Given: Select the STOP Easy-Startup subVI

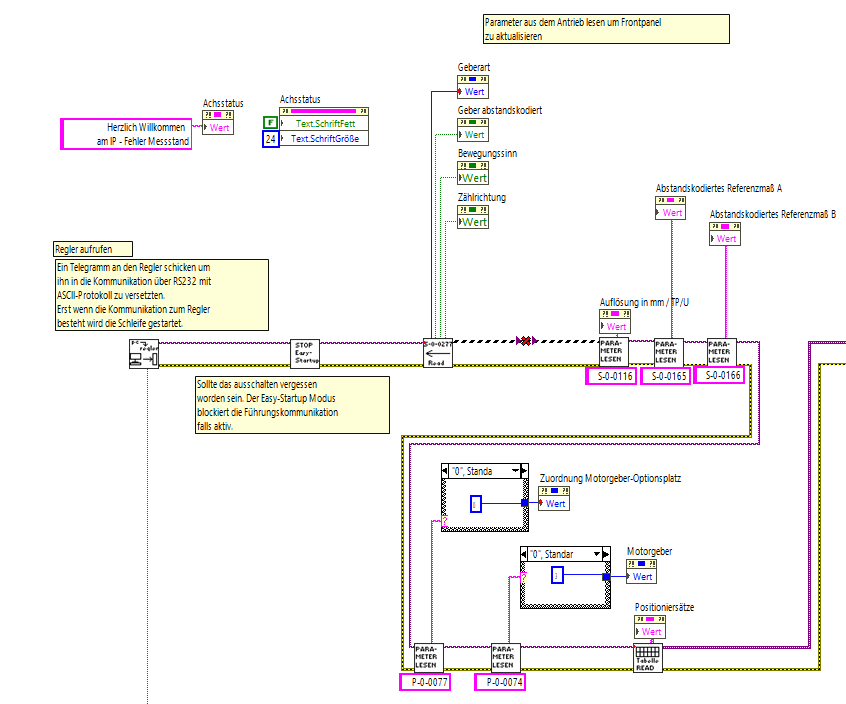Looking at the screenshot, I should click(x=304, y=354).
